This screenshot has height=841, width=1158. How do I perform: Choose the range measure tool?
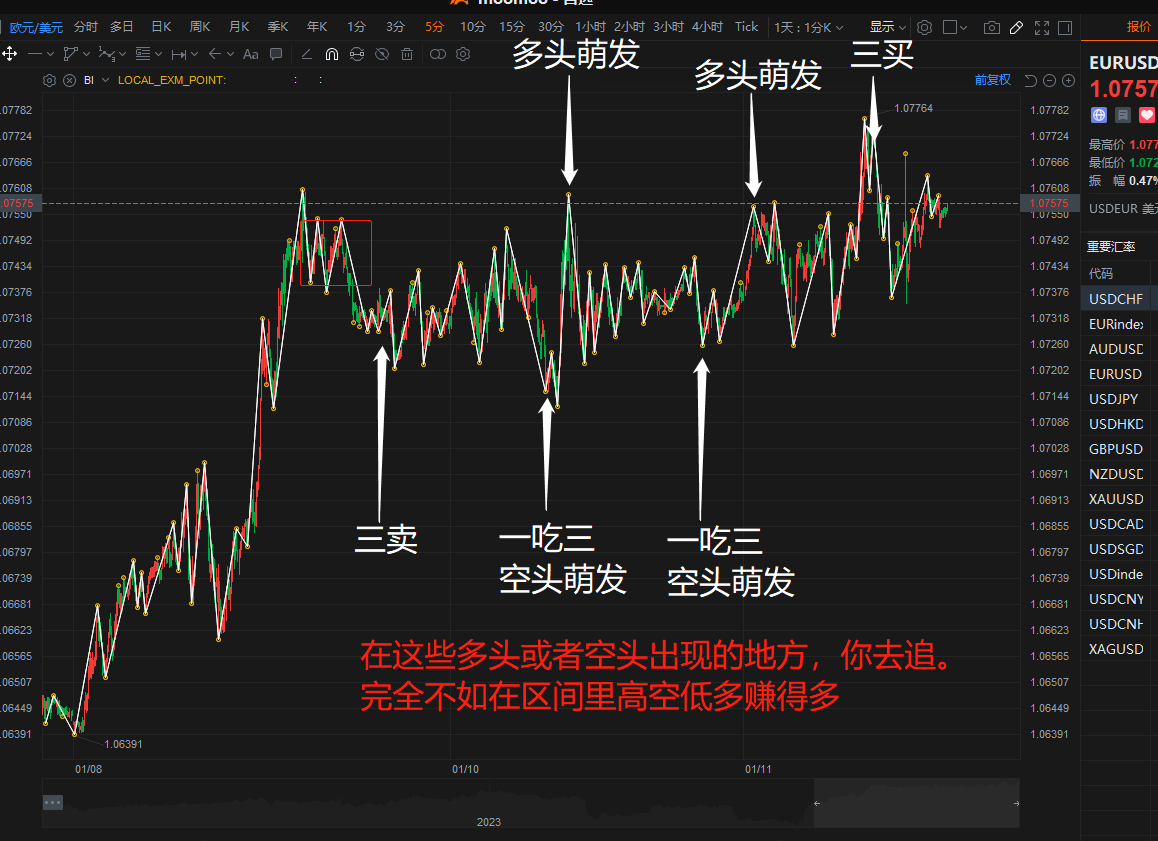(179, 54)
